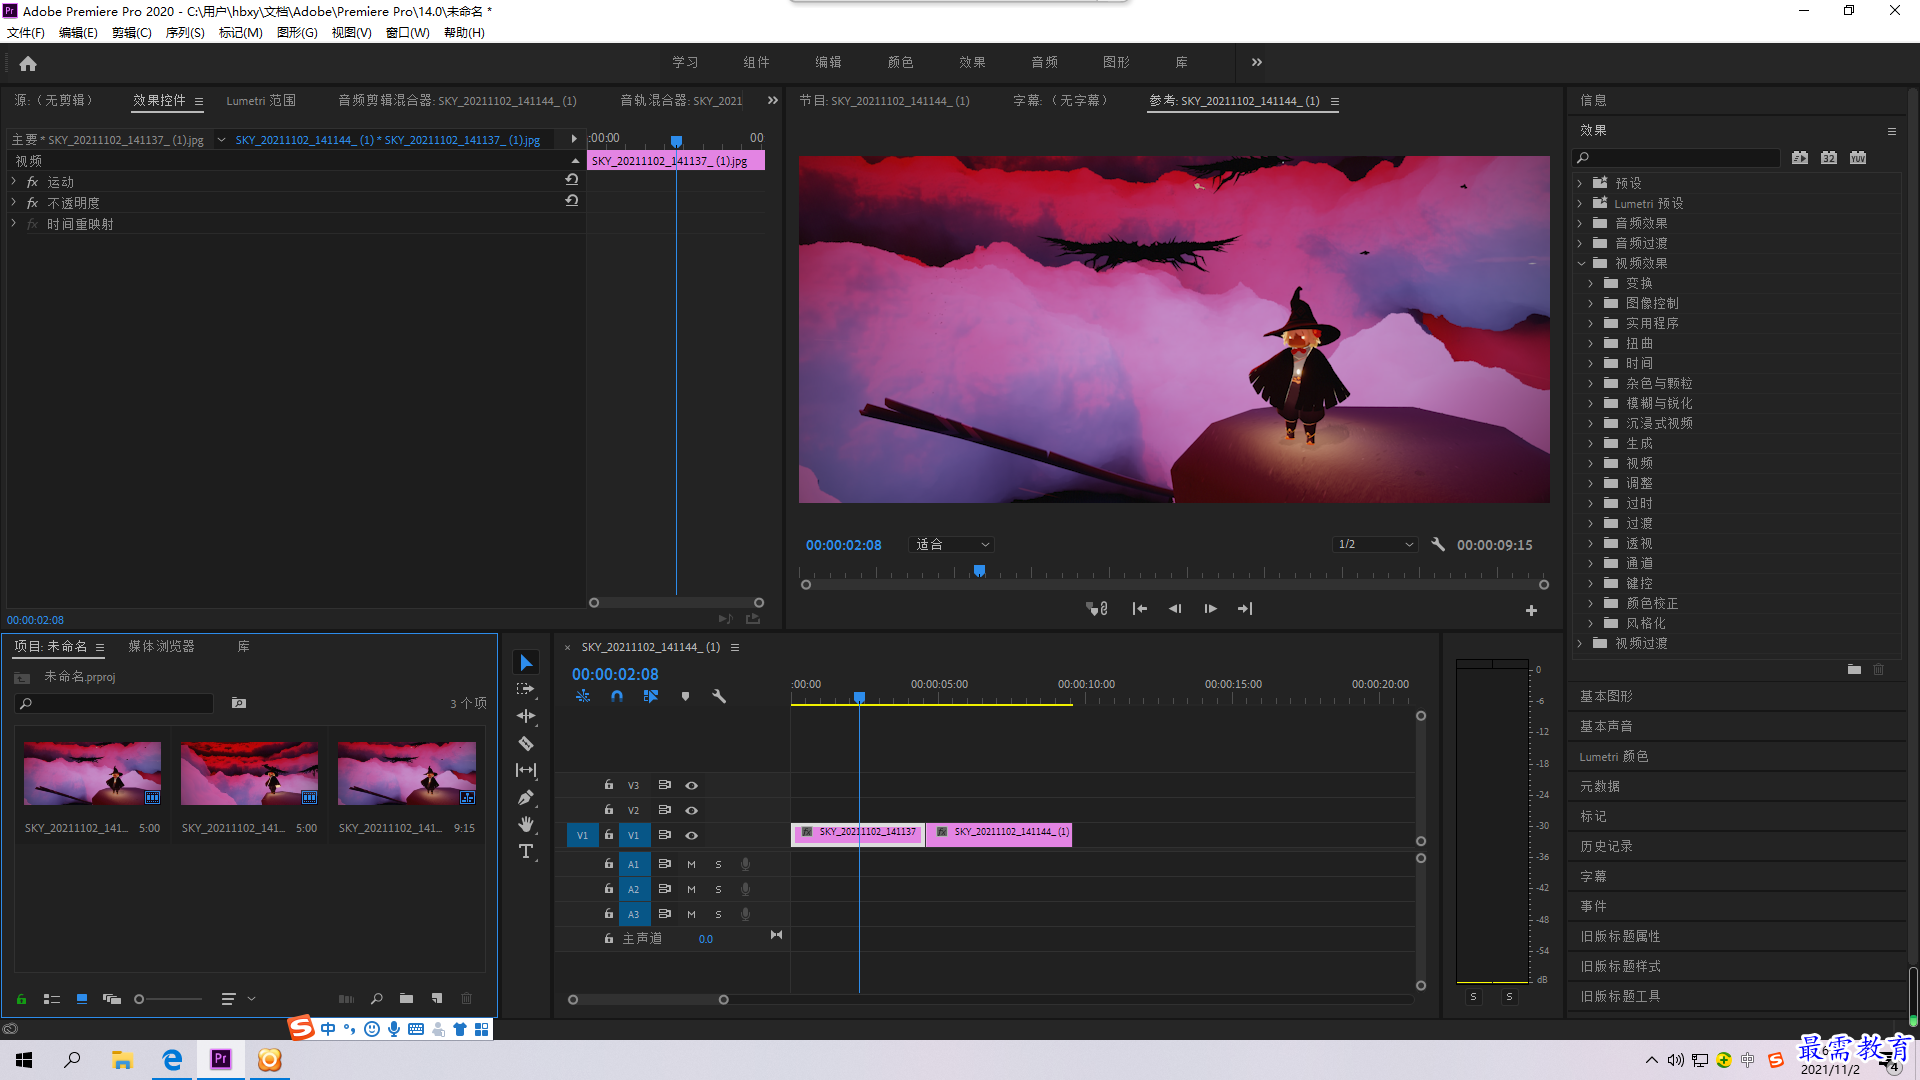This screenshot has width=1920, height=1080.
Task: Open program monitor settings wrench
Action: point(1438,545)
